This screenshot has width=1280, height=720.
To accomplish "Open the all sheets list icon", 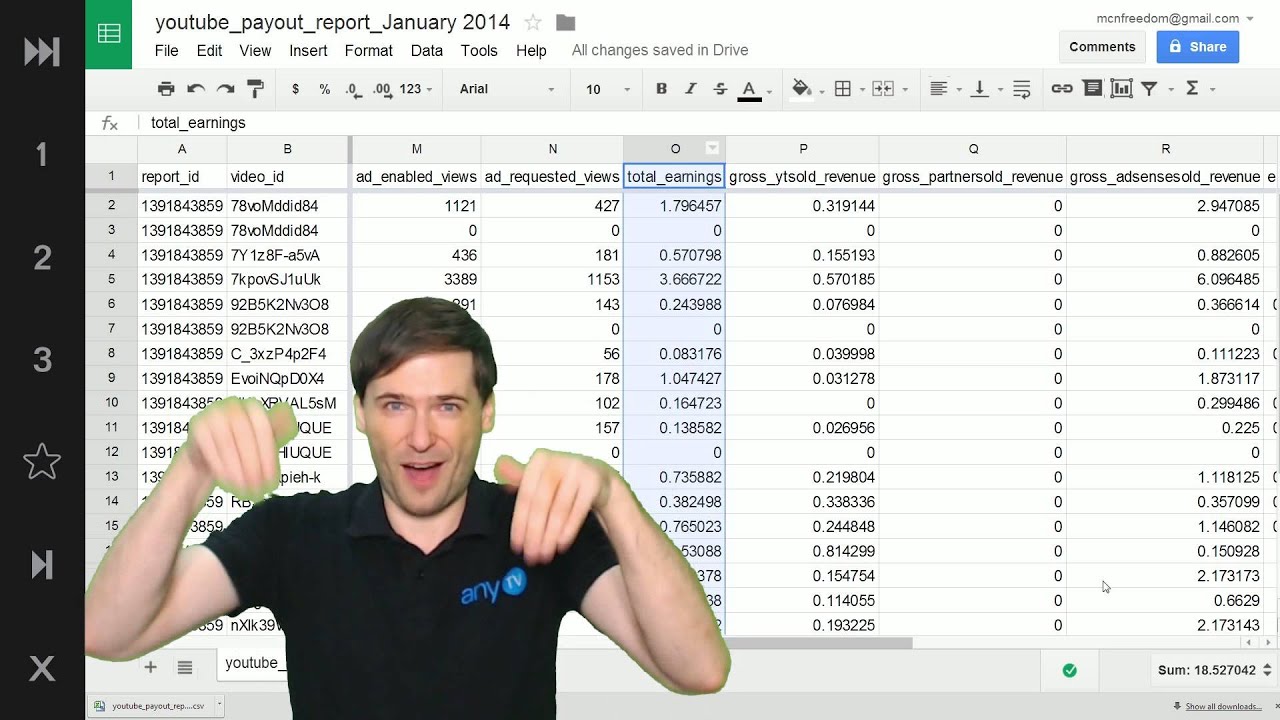I will 185,667.
